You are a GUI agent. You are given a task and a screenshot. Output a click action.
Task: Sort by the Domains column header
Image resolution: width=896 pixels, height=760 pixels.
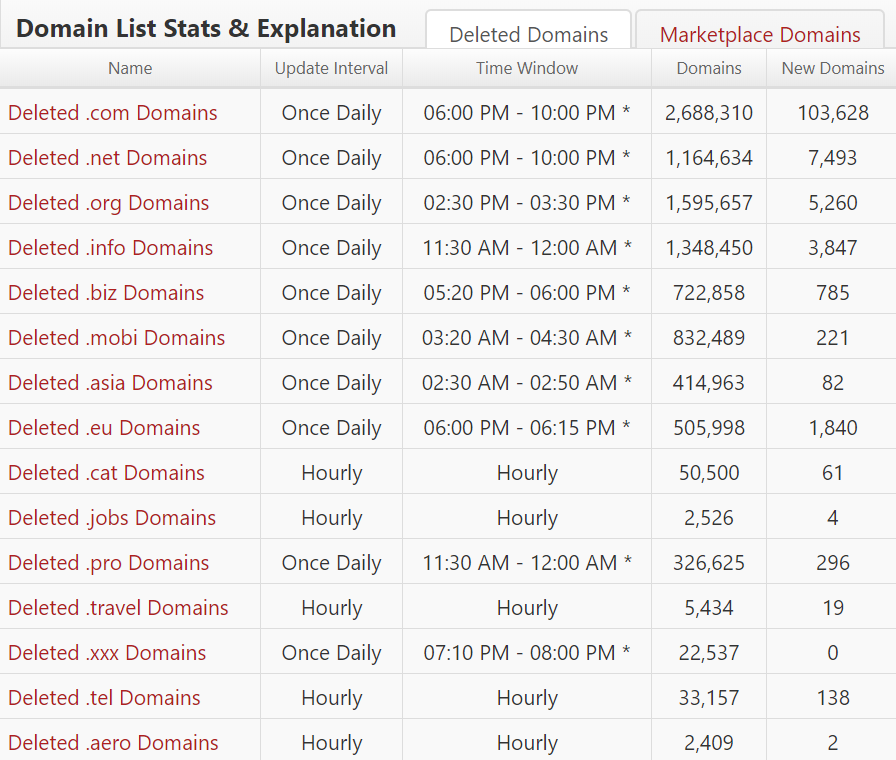pos(709,68)
